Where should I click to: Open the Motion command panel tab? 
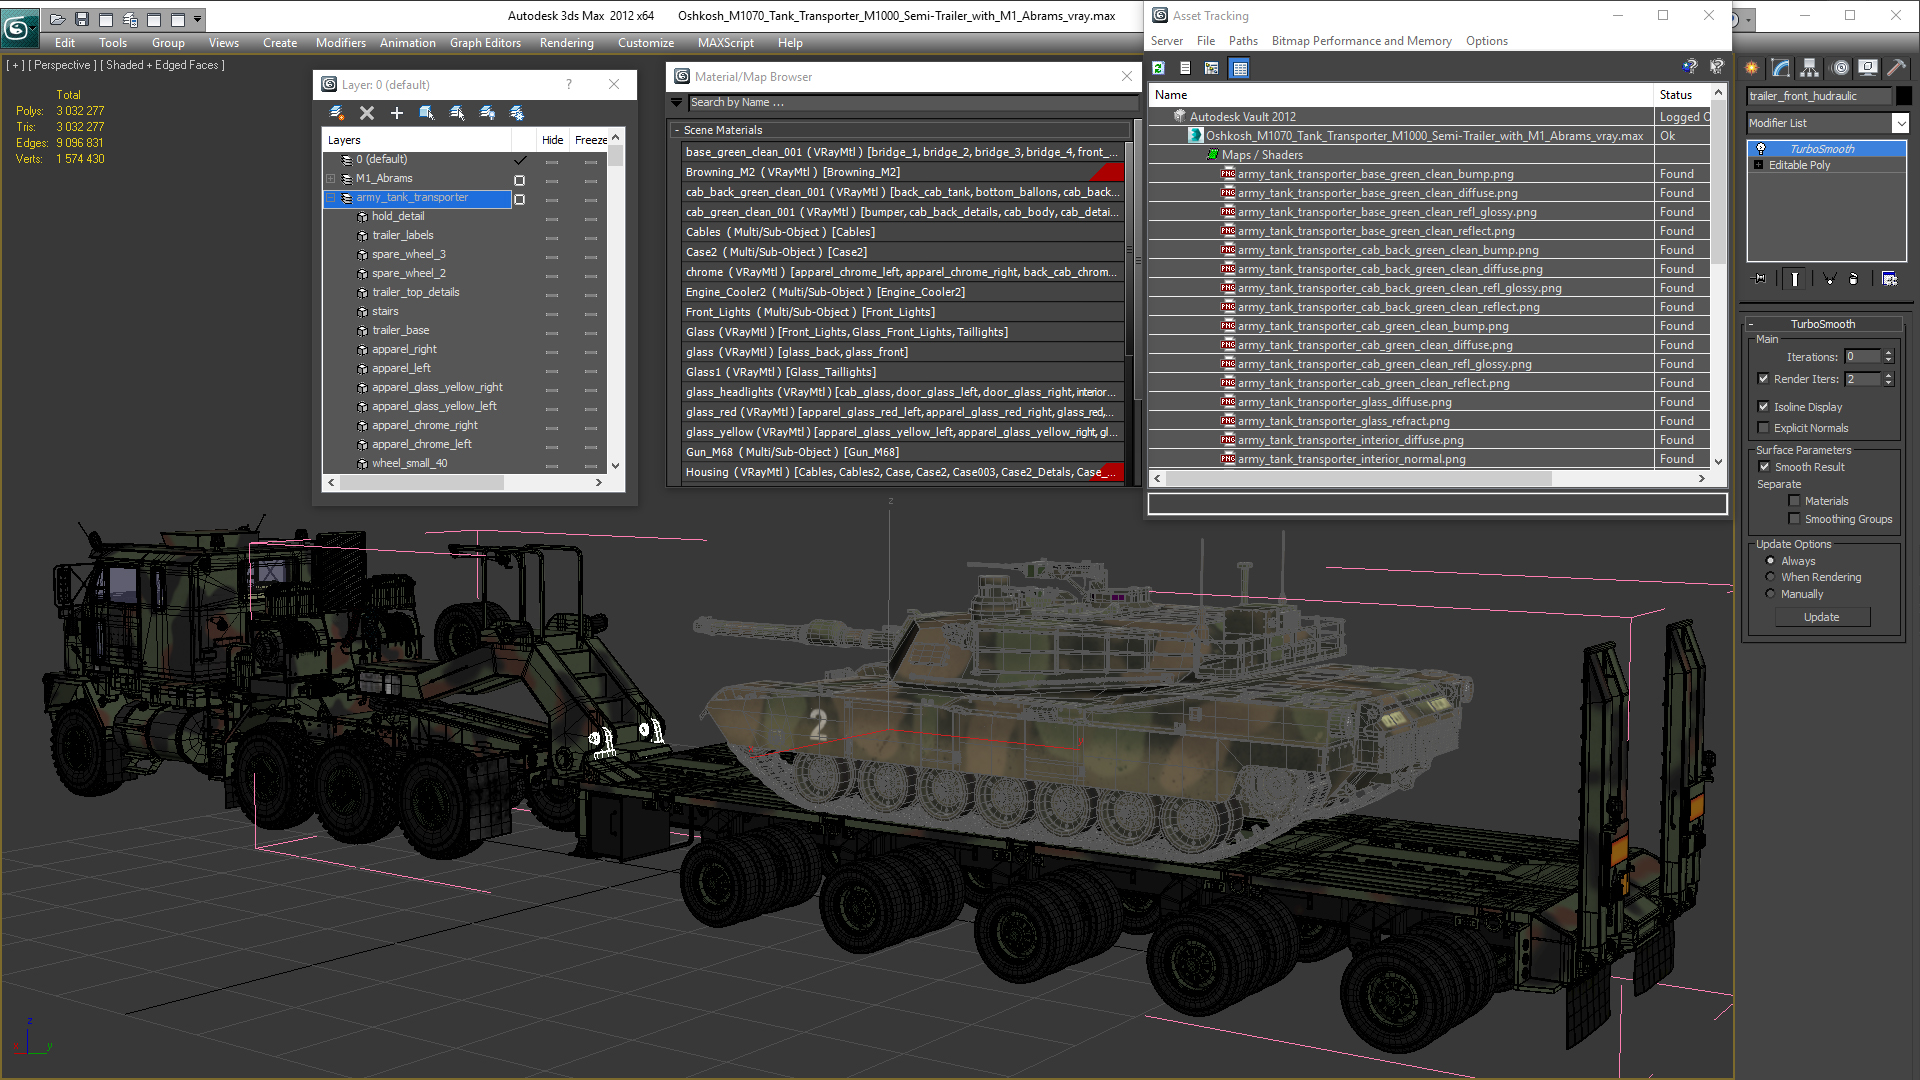[1840, 68]
